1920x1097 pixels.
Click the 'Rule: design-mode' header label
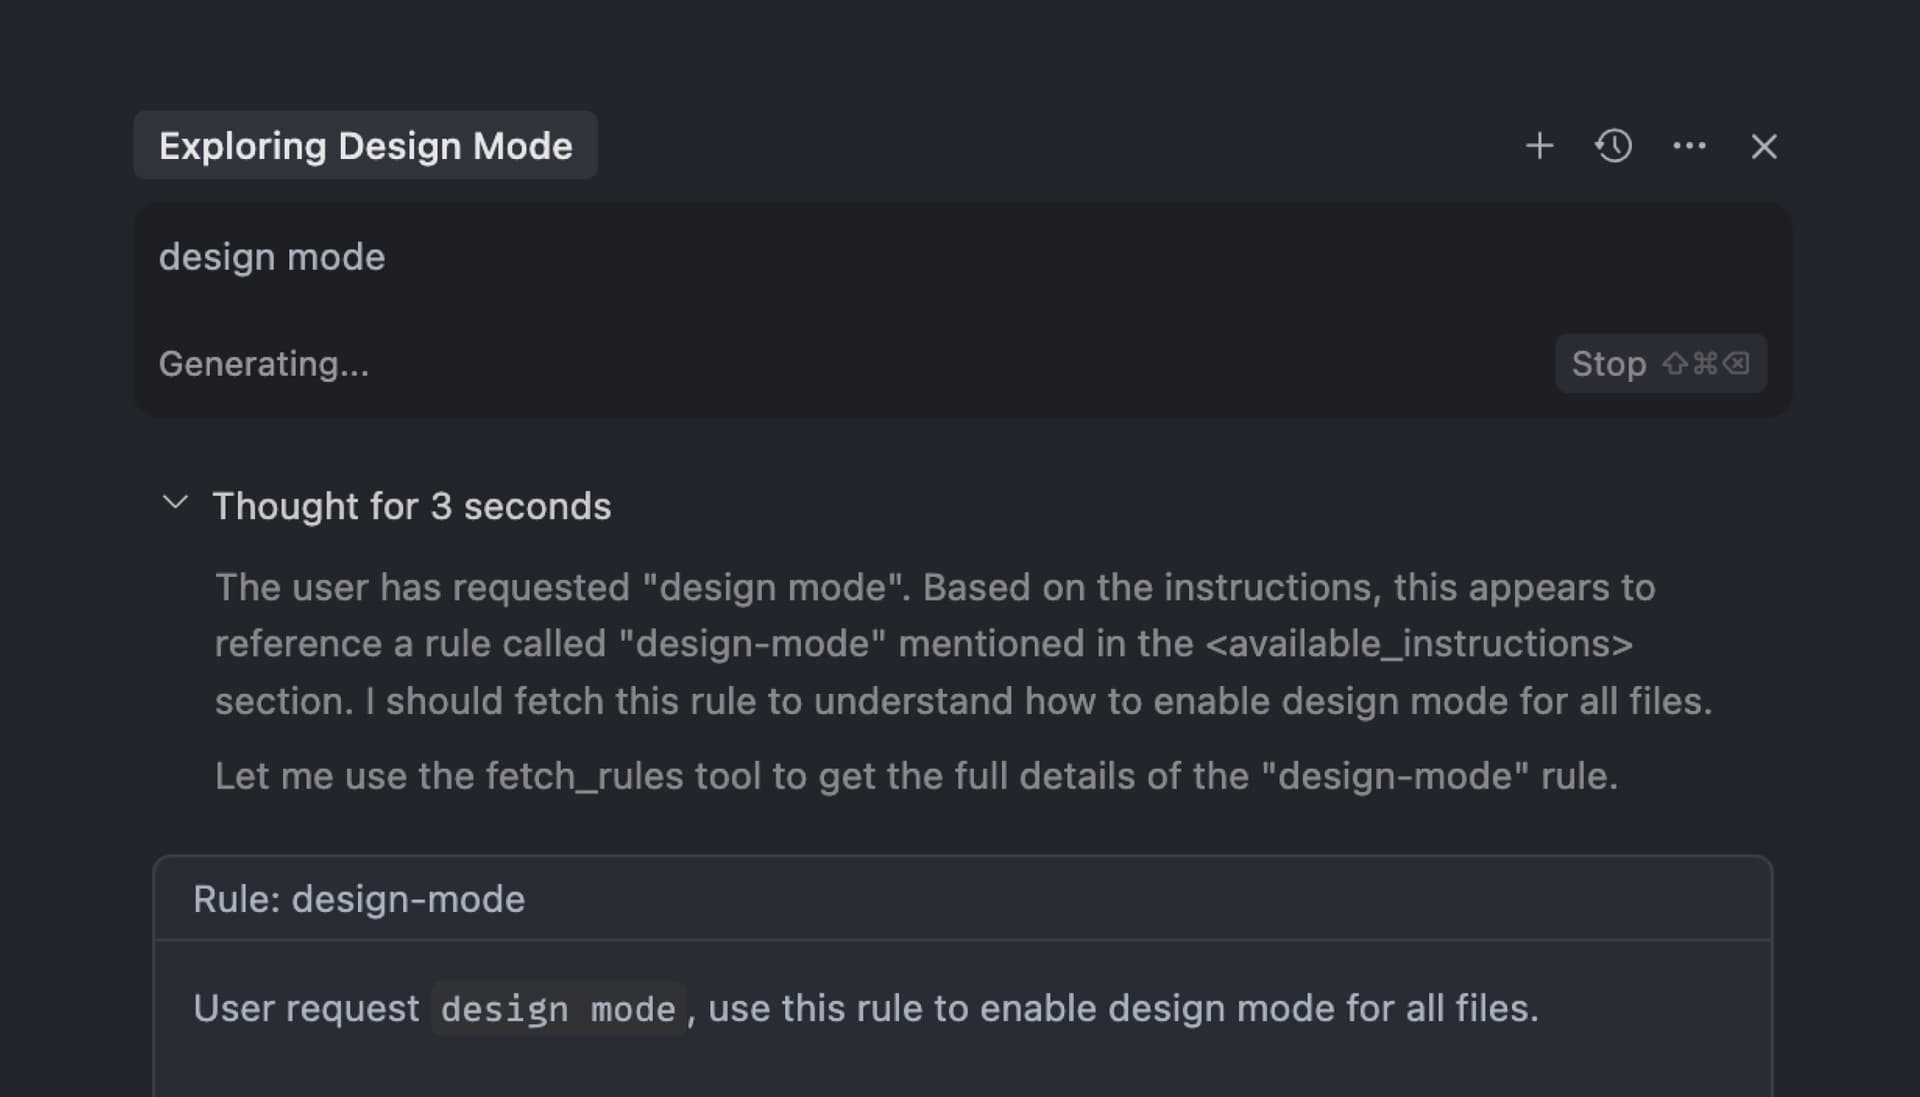(359, 898)
